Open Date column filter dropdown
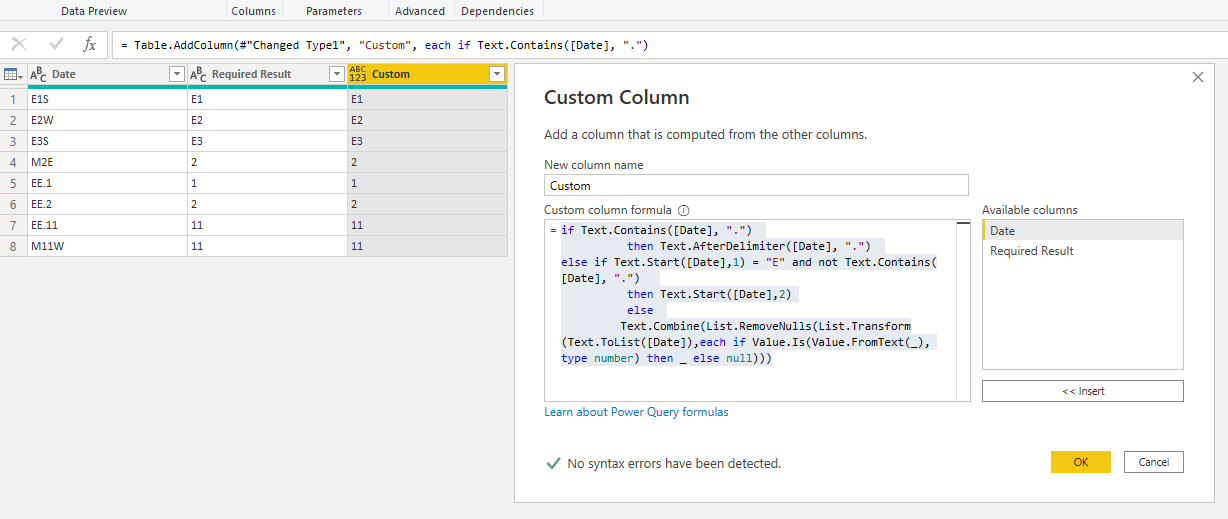Viewport: 1228px width, 519px height. (177, 75)
